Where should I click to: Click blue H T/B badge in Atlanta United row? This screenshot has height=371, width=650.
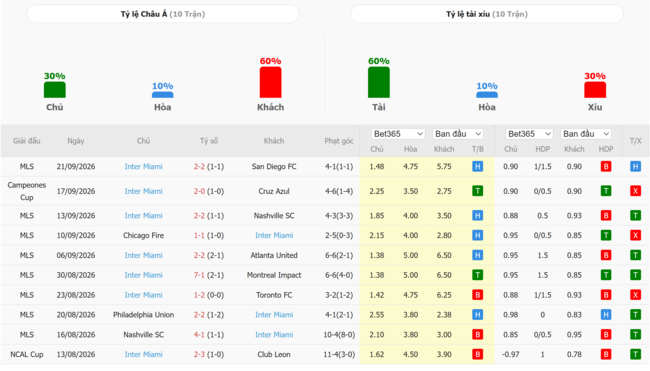point(478,255)
